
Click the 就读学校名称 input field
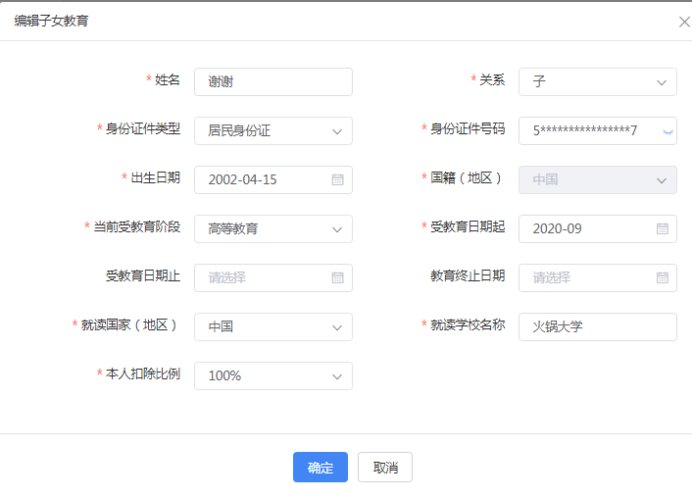(597, 327)
